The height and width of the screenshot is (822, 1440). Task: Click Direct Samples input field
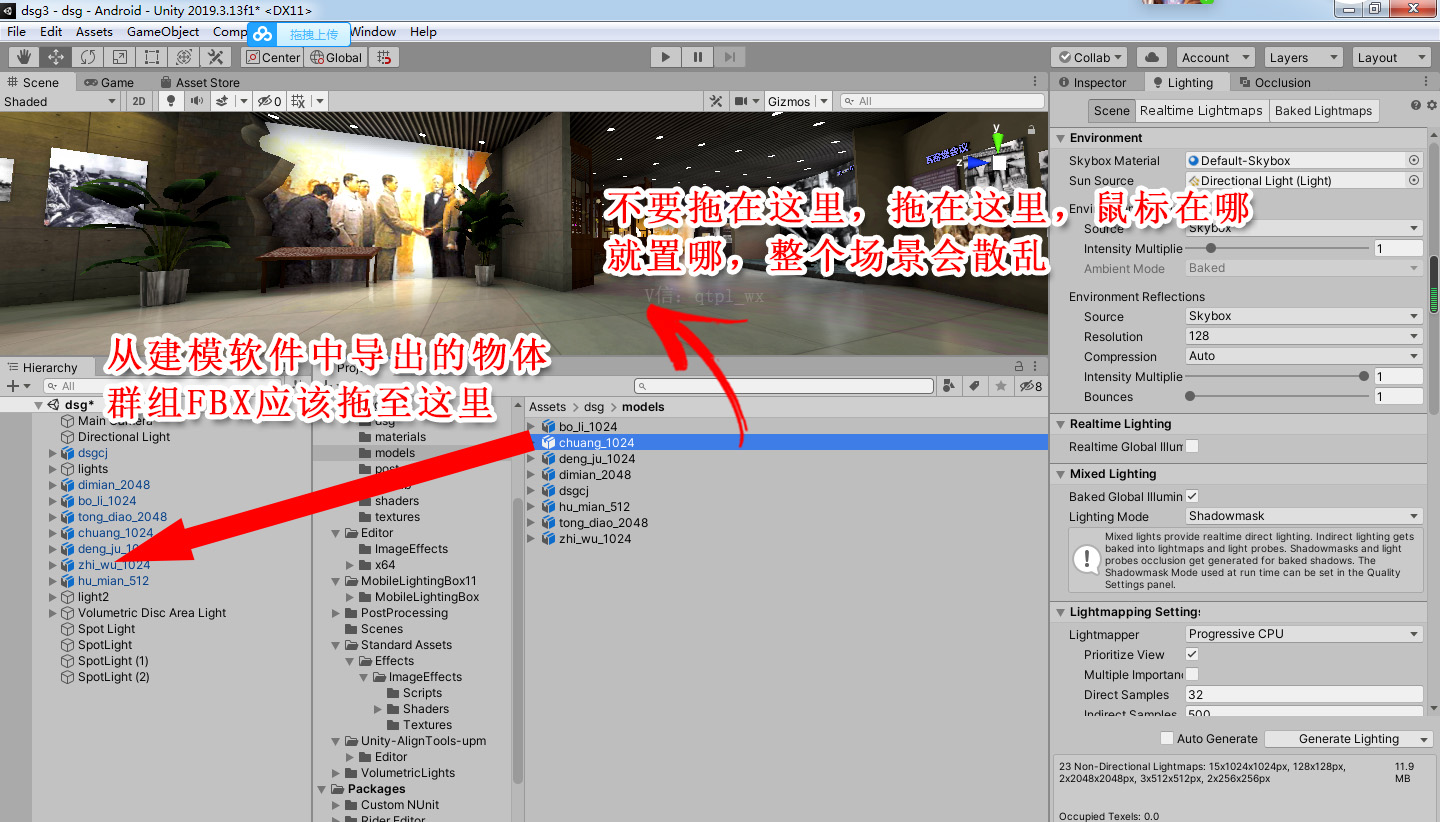point(1304,694)
